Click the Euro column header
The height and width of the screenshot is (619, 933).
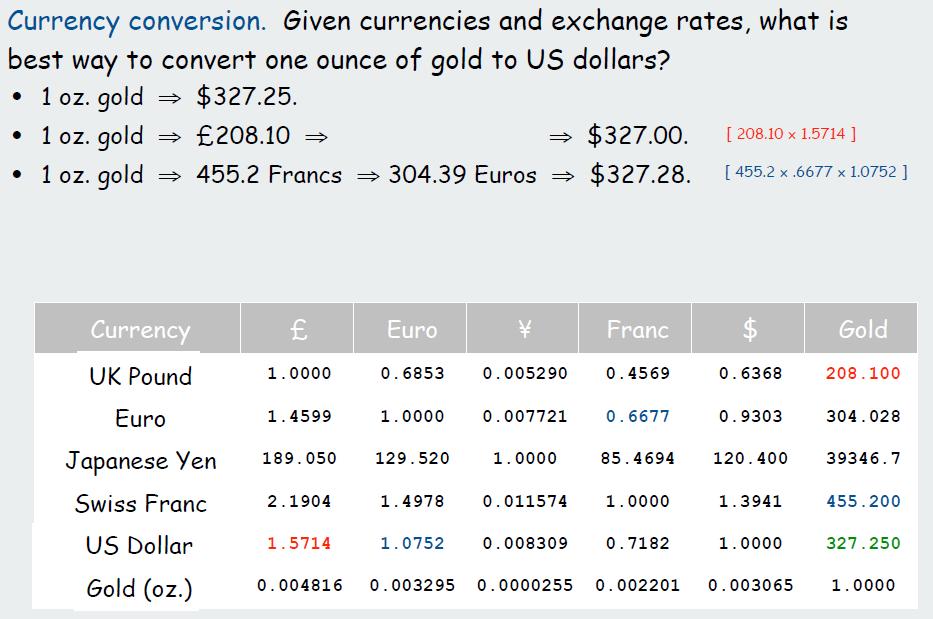(x=410, y=329)
